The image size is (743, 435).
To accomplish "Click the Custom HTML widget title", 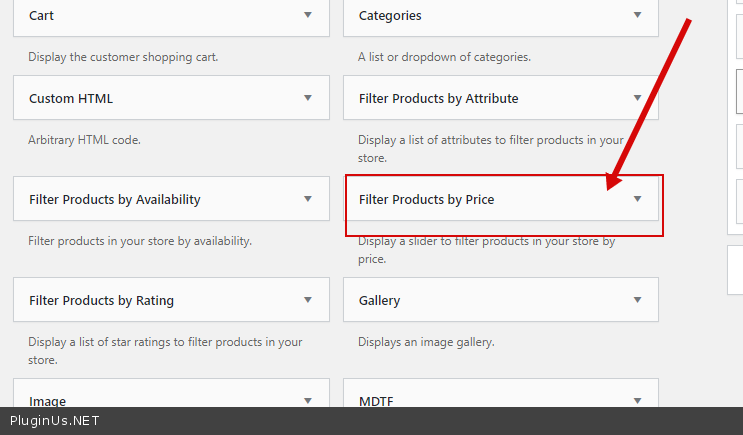I will coord(71,99).
